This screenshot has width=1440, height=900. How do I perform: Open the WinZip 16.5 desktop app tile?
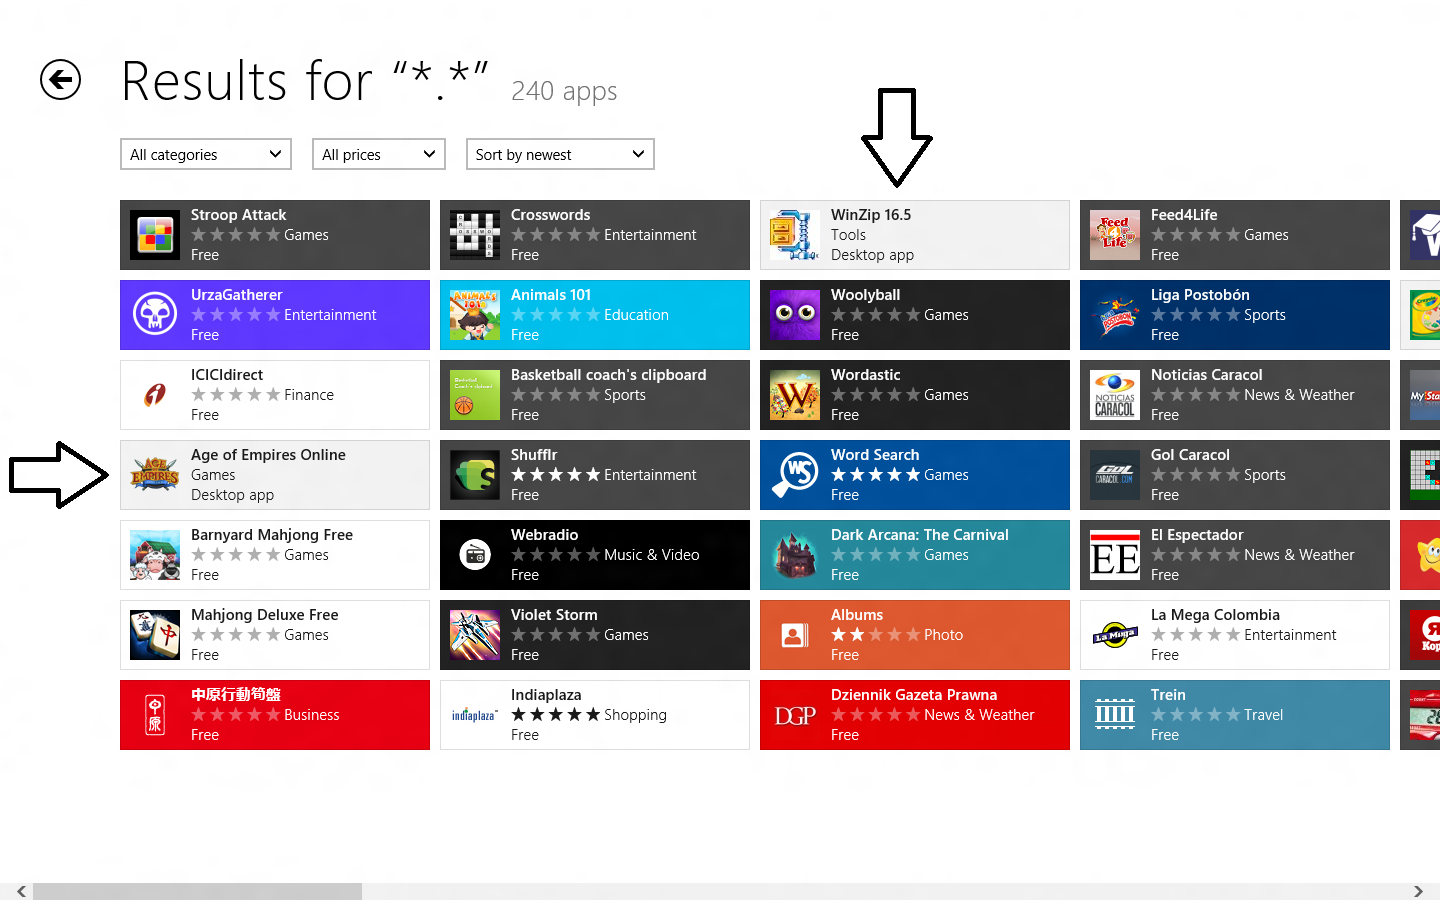tap(914, 234)
